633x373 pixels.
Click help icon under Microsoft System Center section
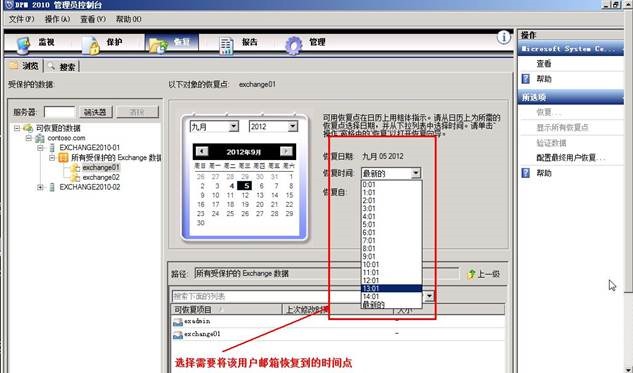tap(525, 79)
